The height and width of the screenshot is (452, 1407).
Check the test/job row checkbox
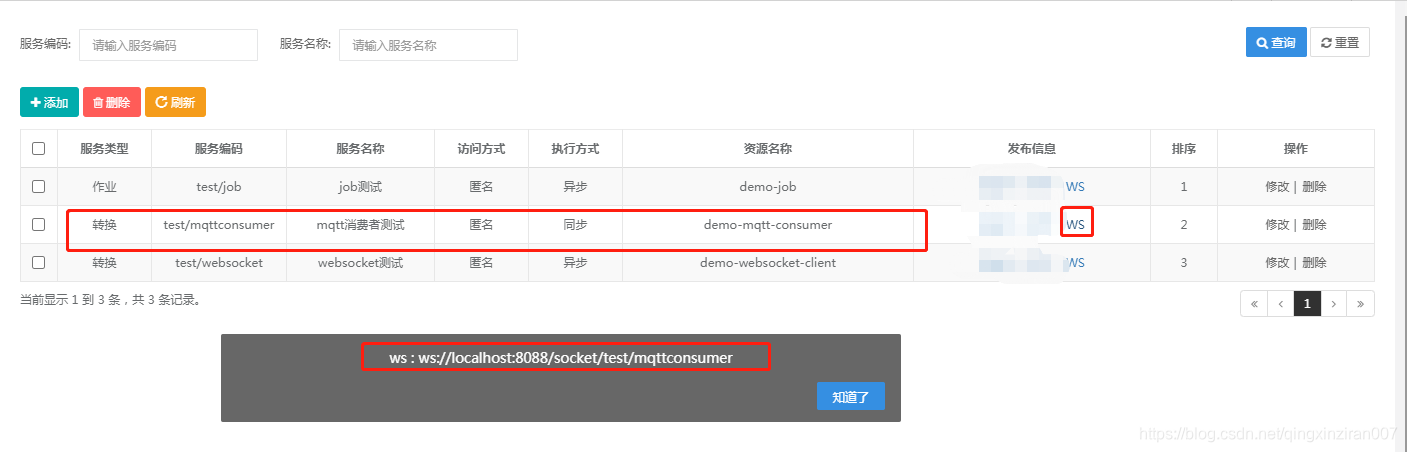pos(39,186)
